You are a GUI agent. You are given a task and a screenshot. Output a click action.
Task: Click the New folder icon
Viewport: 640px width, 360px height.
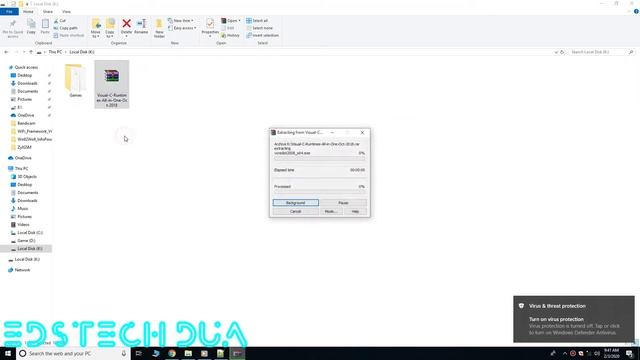159,28
